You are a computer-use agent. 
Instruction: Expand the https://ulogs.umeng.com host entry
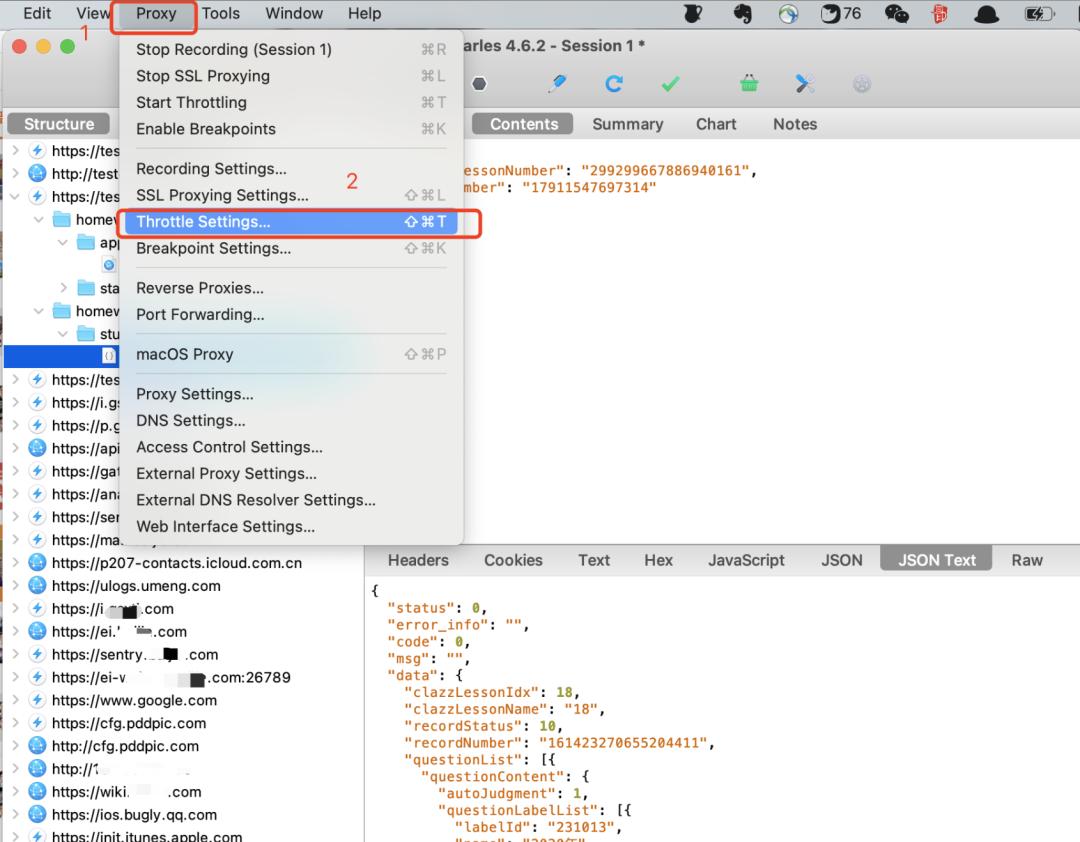[x=15, y=586]
